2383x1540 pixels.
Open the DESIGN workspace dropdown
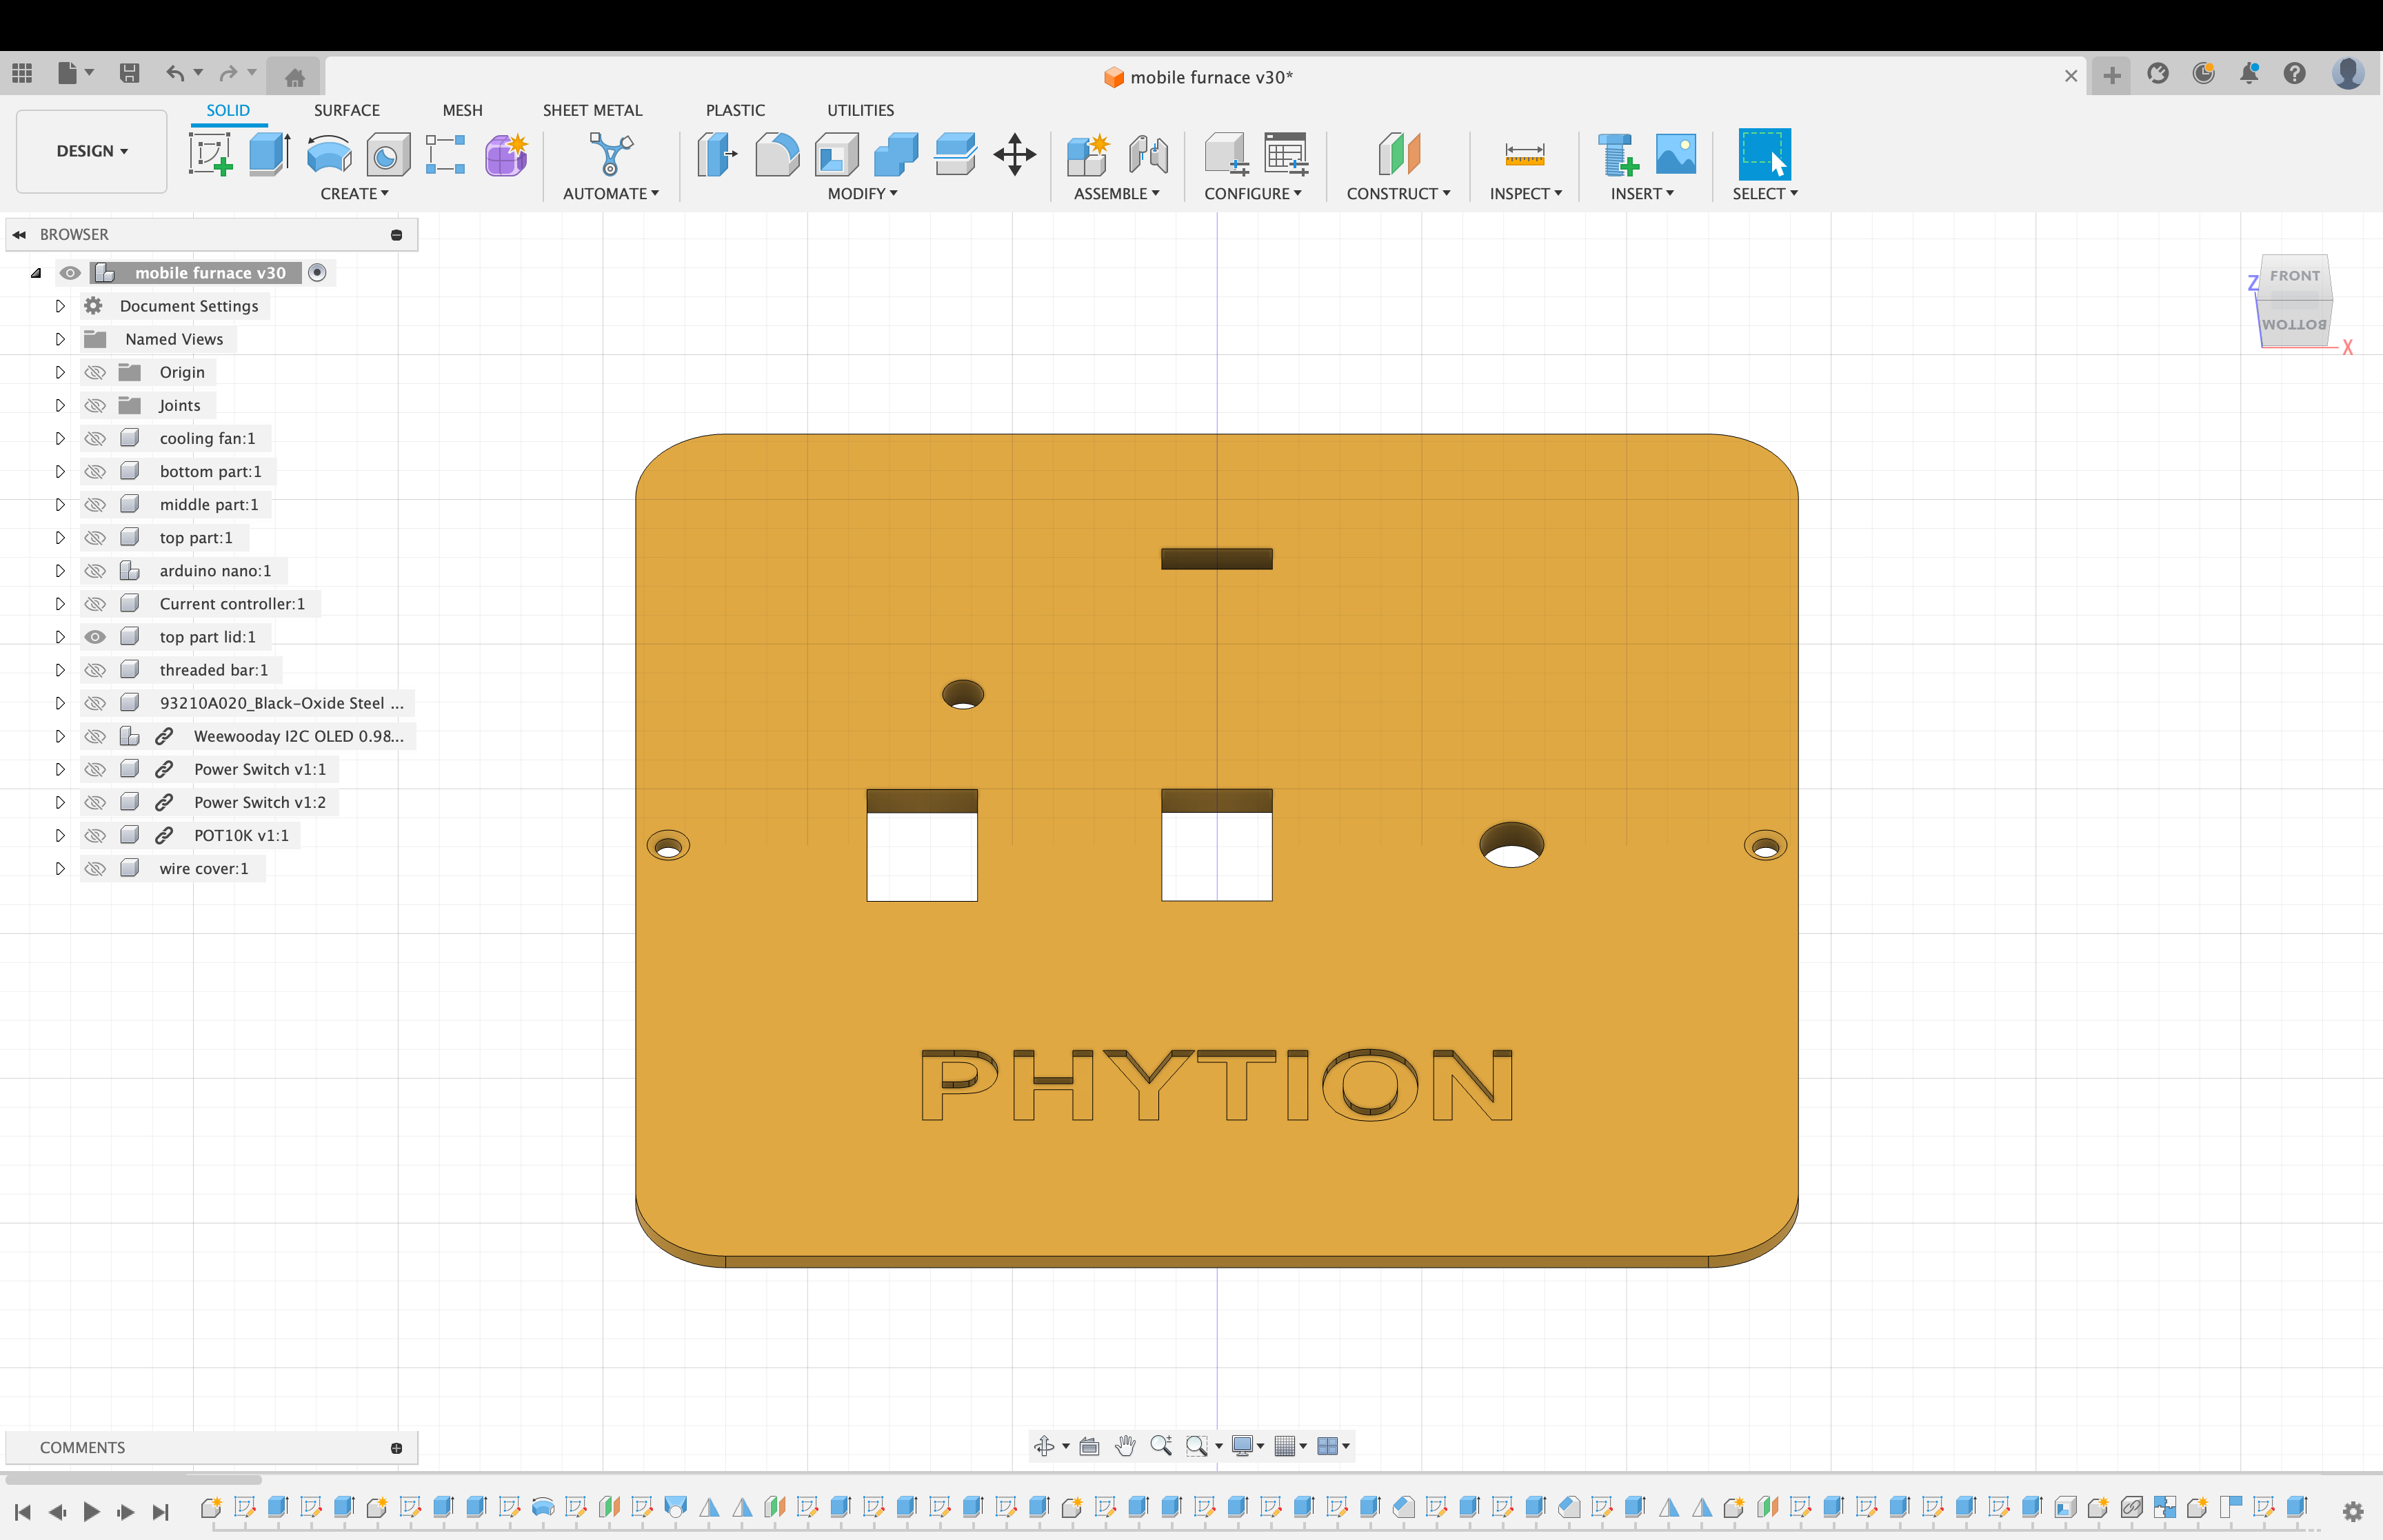click(92, 151)
